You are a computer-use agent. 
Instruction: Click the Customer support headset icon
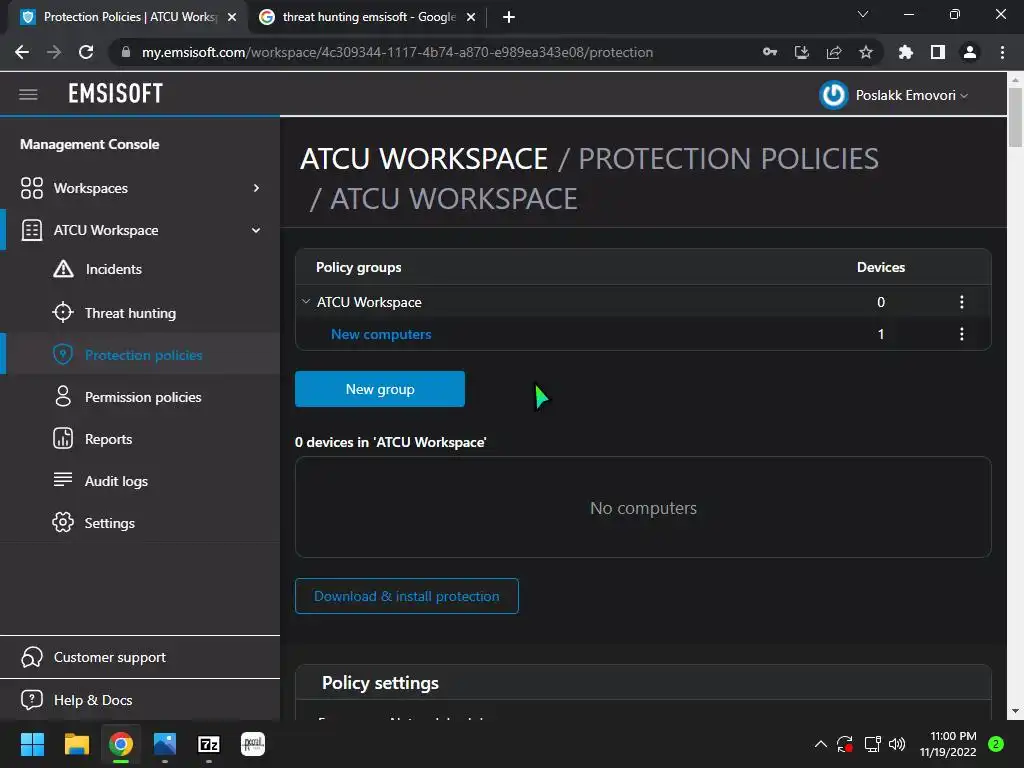(31, 657)
